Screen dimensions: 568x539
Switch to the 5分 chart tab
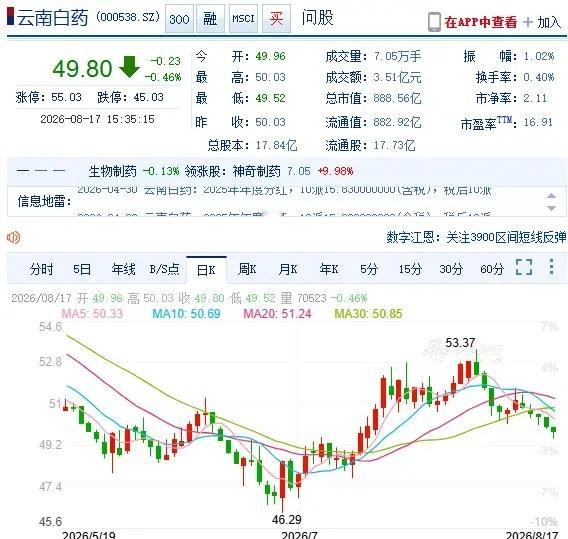pyautogui.click(x=369, y=270)
